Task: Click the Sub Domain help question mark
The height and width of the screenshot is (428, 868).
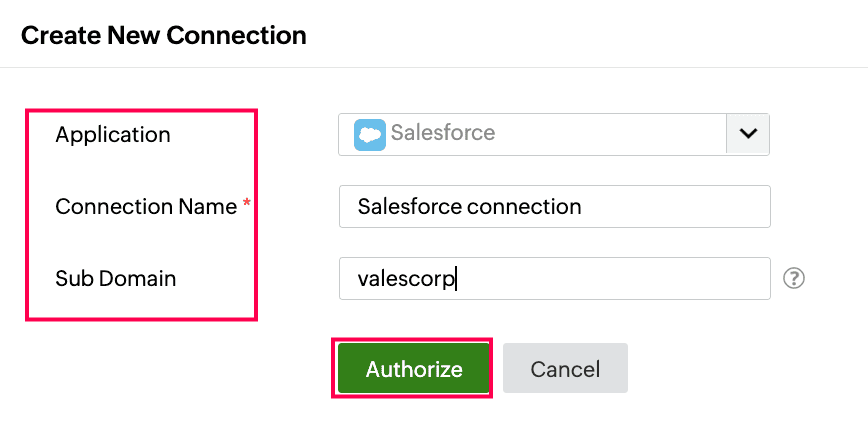Action: coord(794,279)
